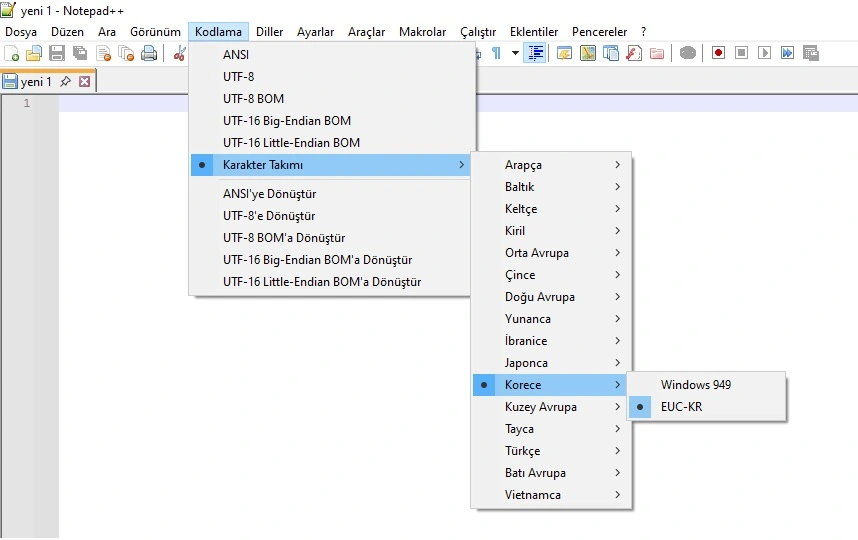
Task: Open the Ara menu
Action: tap(107, 32)
